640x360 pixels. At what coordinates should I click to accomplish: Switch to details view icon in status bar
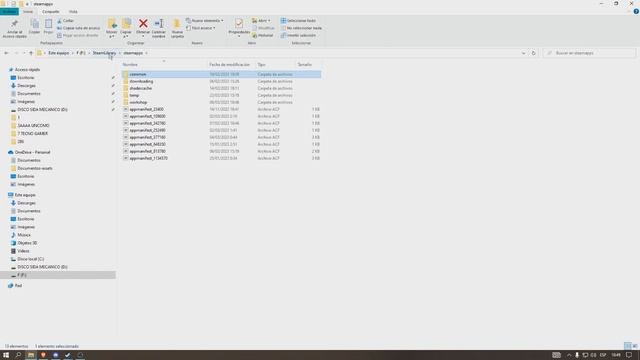(628, 346)
